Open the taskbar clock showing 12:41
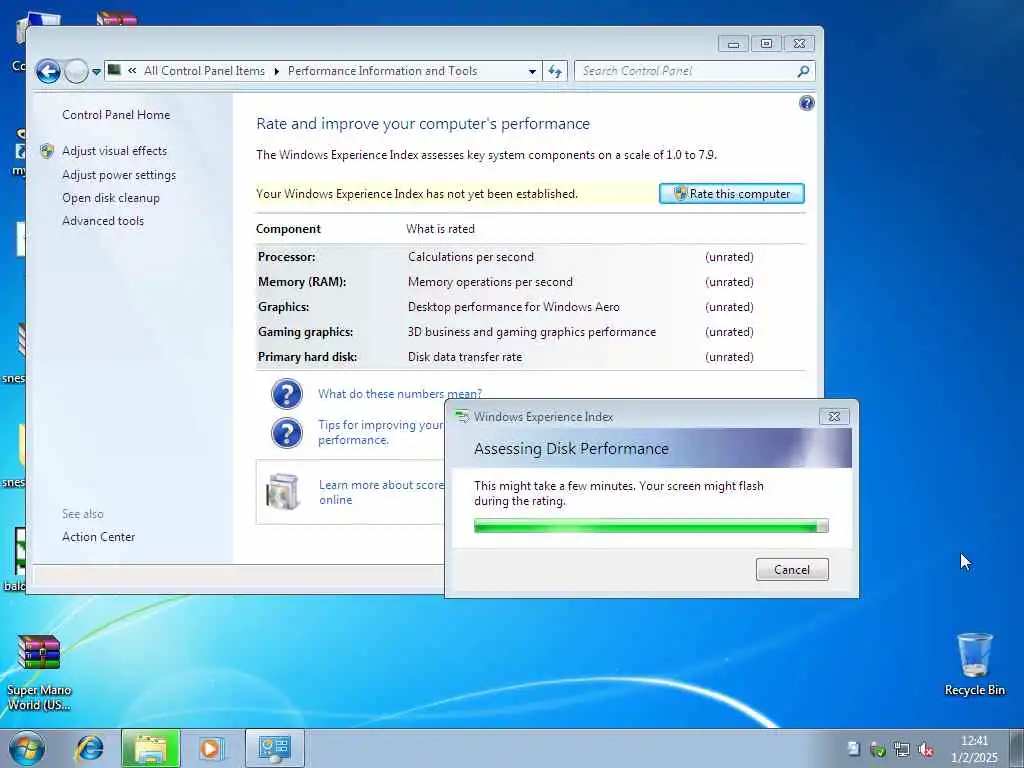 974,749
